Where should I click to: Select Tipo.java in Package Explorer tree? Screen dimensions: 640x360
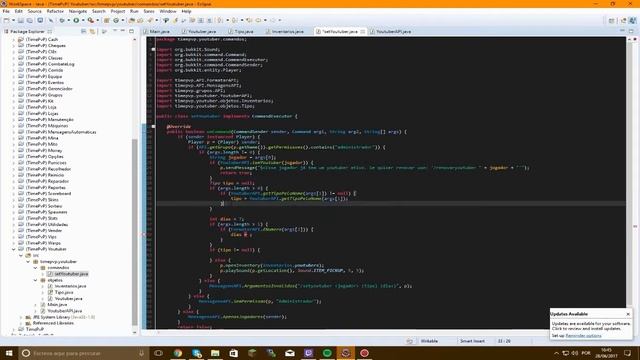point(64,292)
